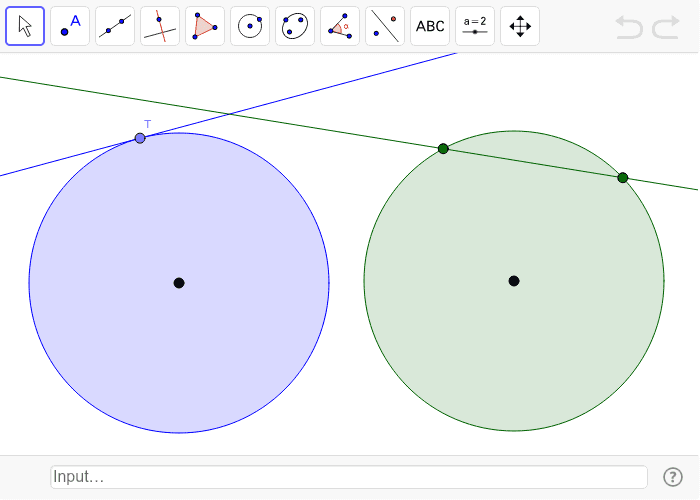Select the Move arrow tool
This screenshot has width=700, height=500.
tap(25, 26)
